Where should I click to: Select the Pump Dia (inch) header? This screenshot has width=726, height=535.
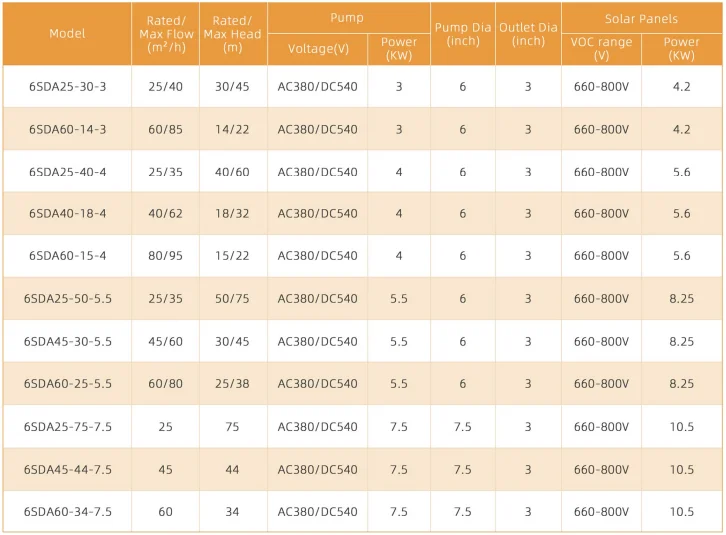pos(462,34)
